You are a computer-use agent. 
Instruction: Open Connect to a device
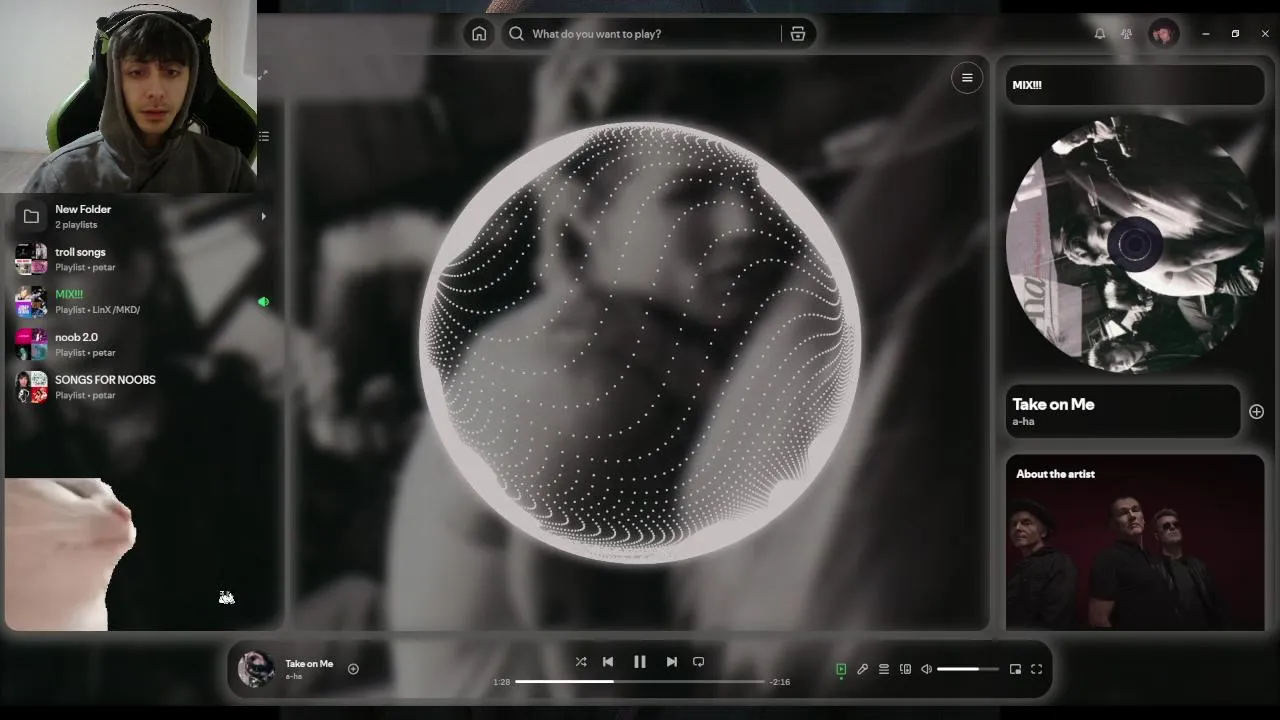(x=905, y=669)
